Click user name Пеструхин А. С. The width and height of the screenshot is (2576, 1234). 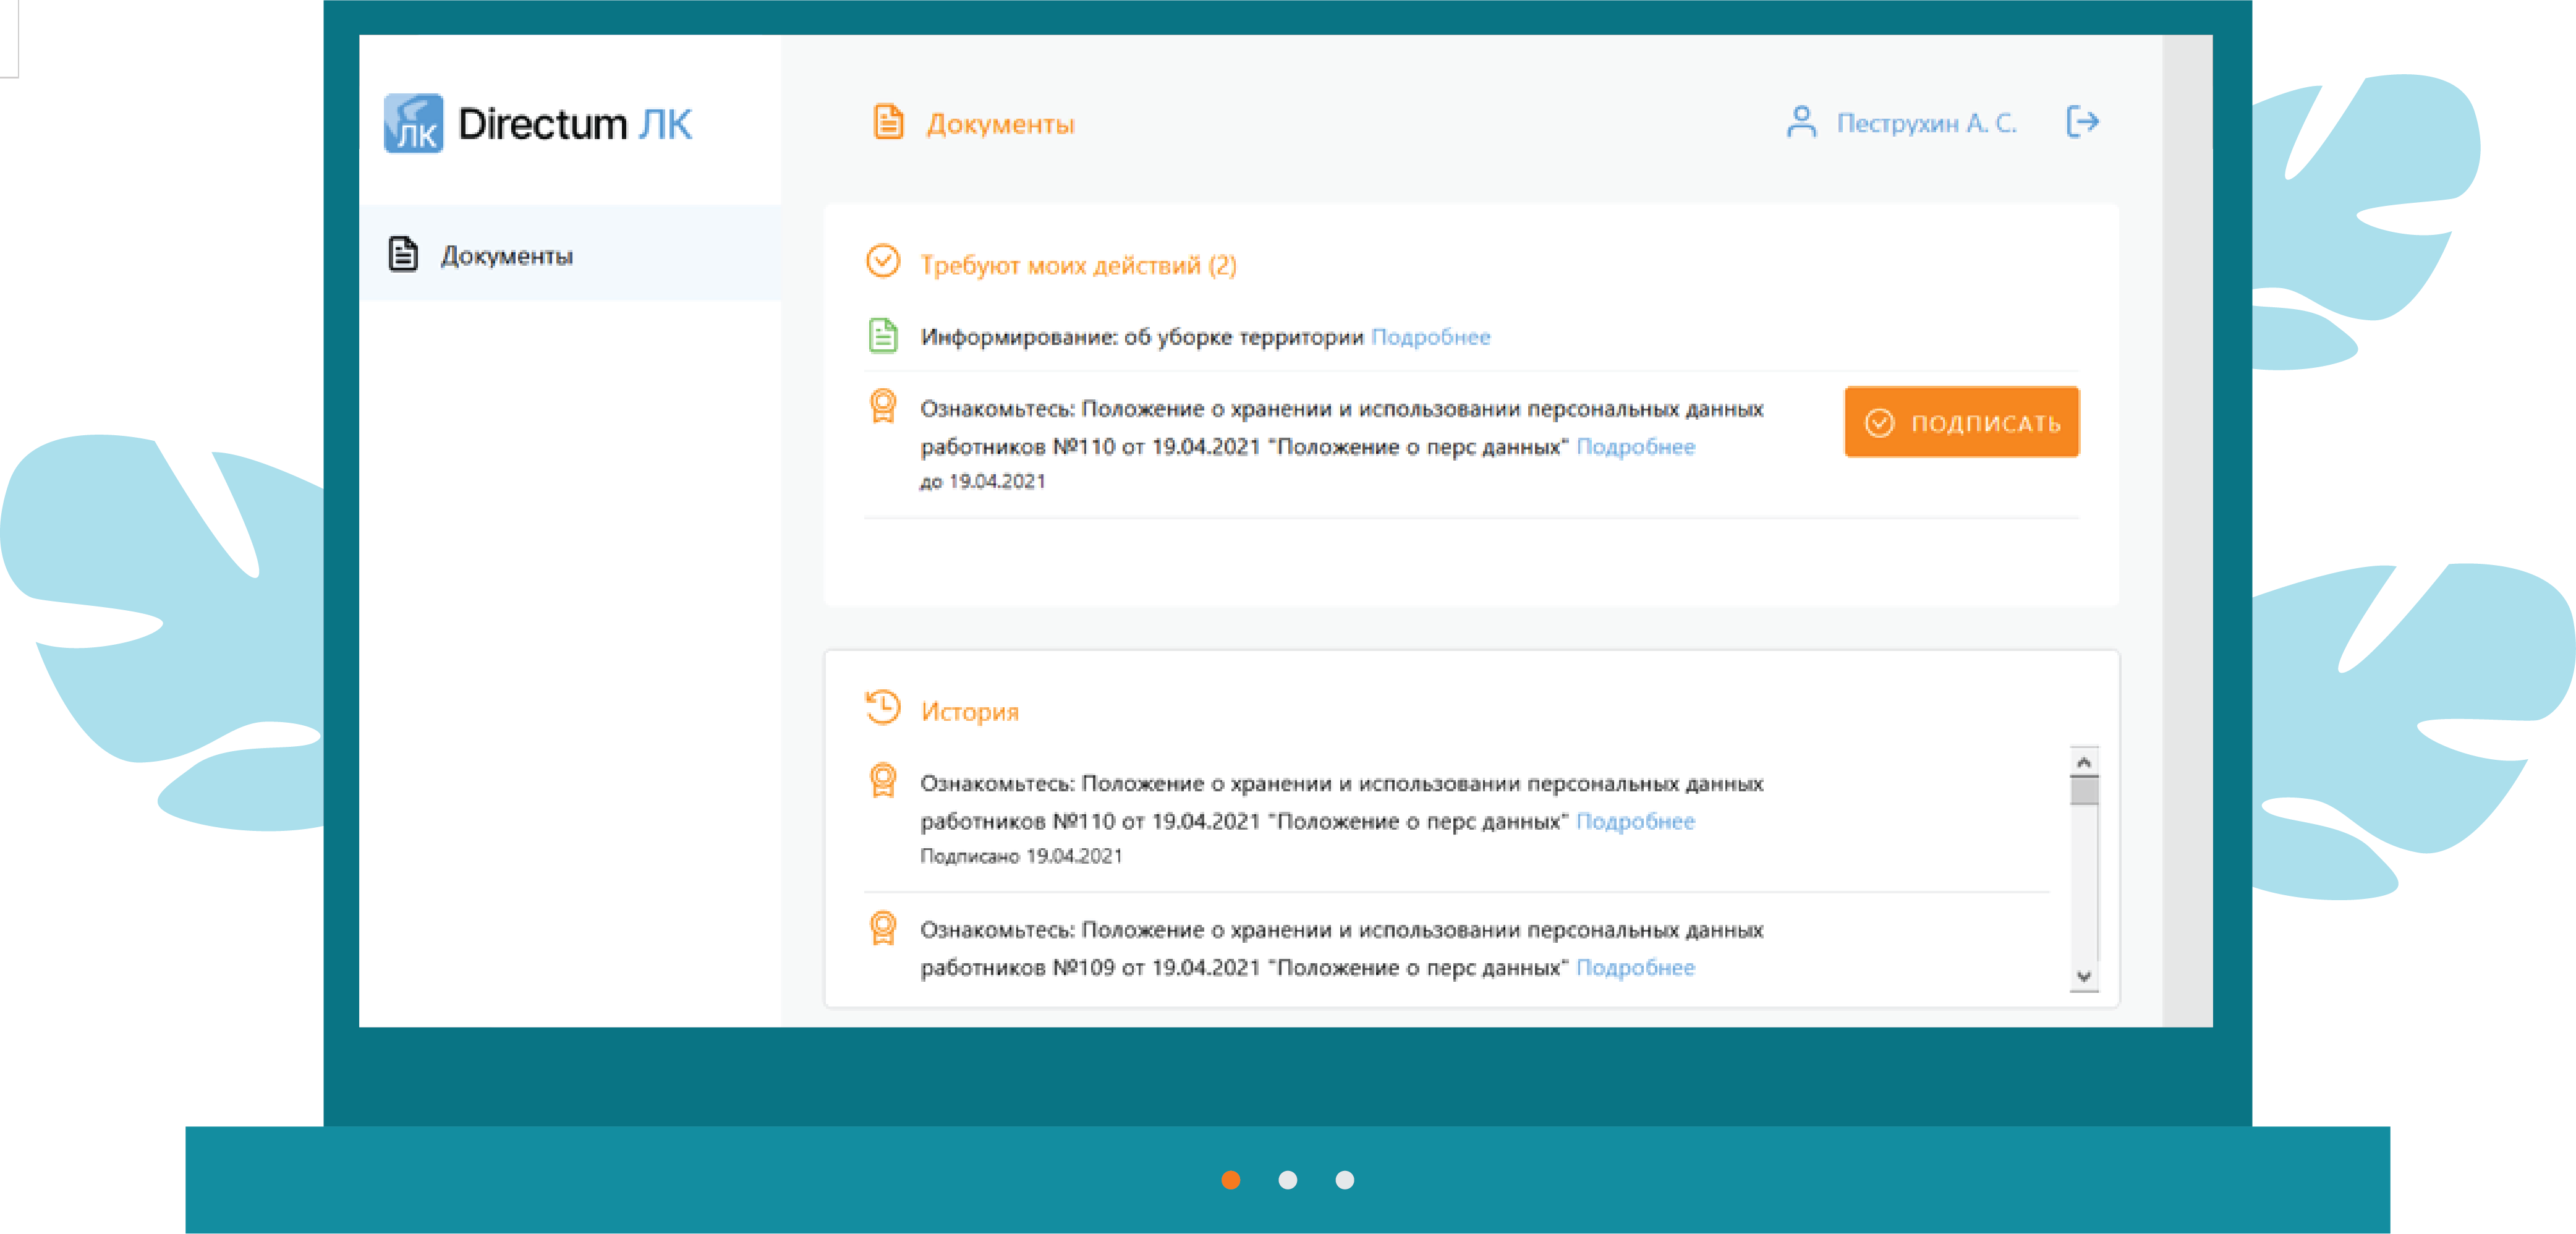tap(1926, 124)
